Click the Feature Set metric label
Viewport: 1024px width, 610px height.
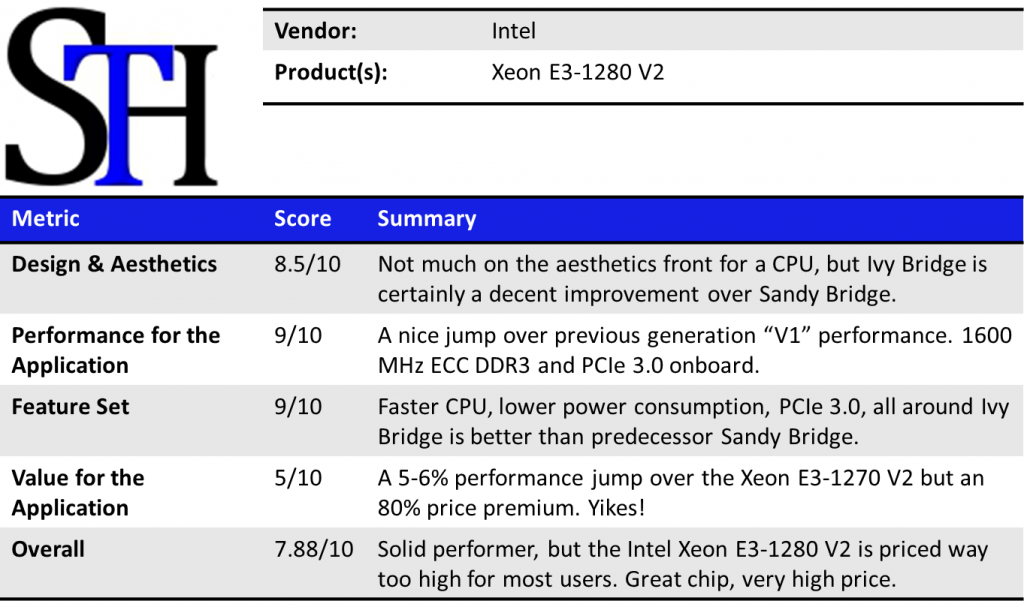tap(70, 407)
